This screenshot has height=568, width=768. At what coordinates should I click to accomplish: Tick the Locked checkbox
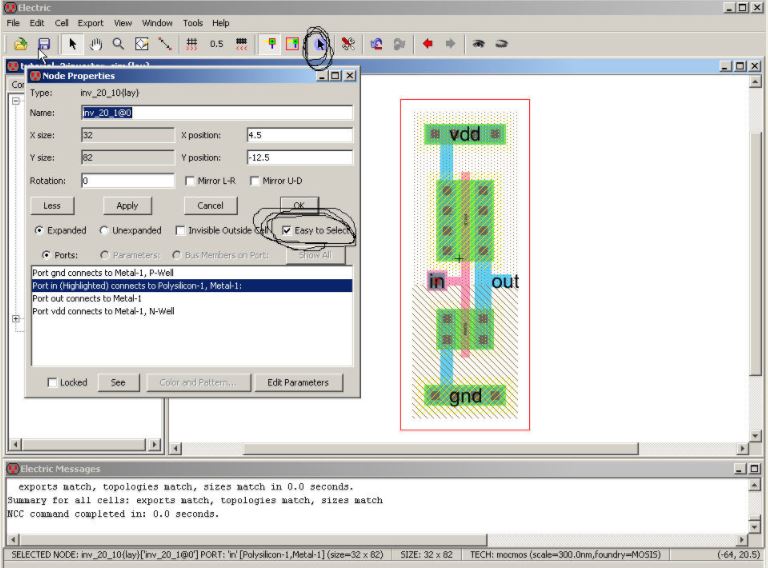(52, 382)
